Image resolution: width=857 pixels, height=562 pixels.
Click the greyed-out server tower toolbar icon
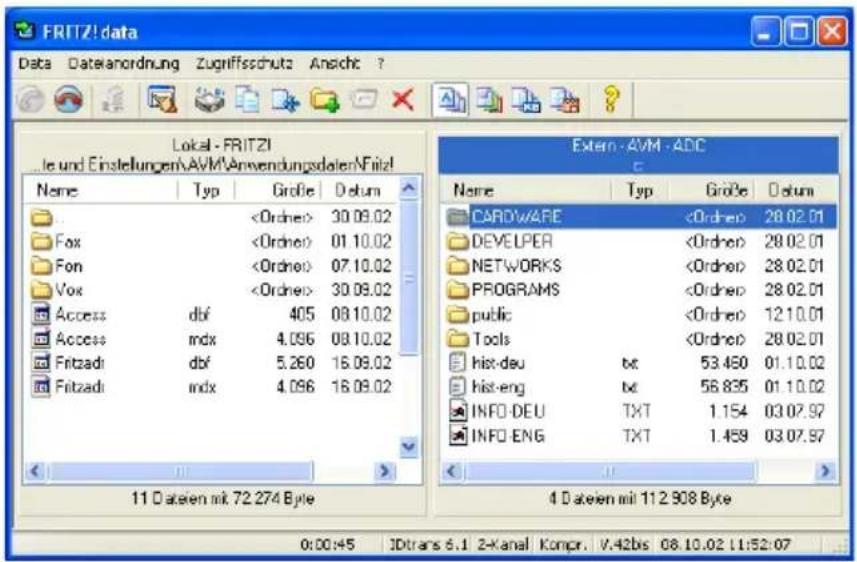[114, 100]
